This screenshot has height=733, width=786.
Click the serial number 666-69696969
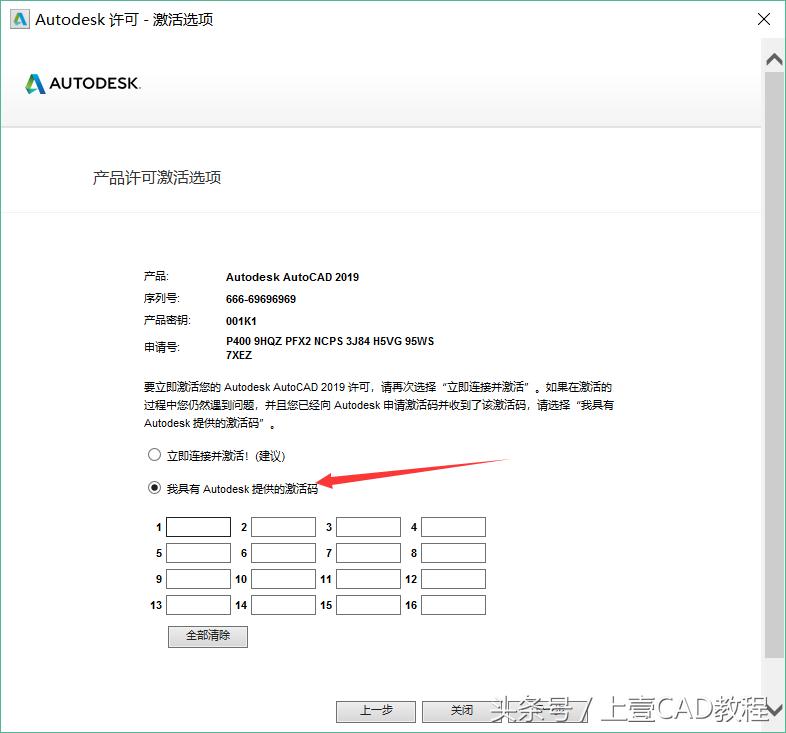pyautogui.click(x=261, y=299)
